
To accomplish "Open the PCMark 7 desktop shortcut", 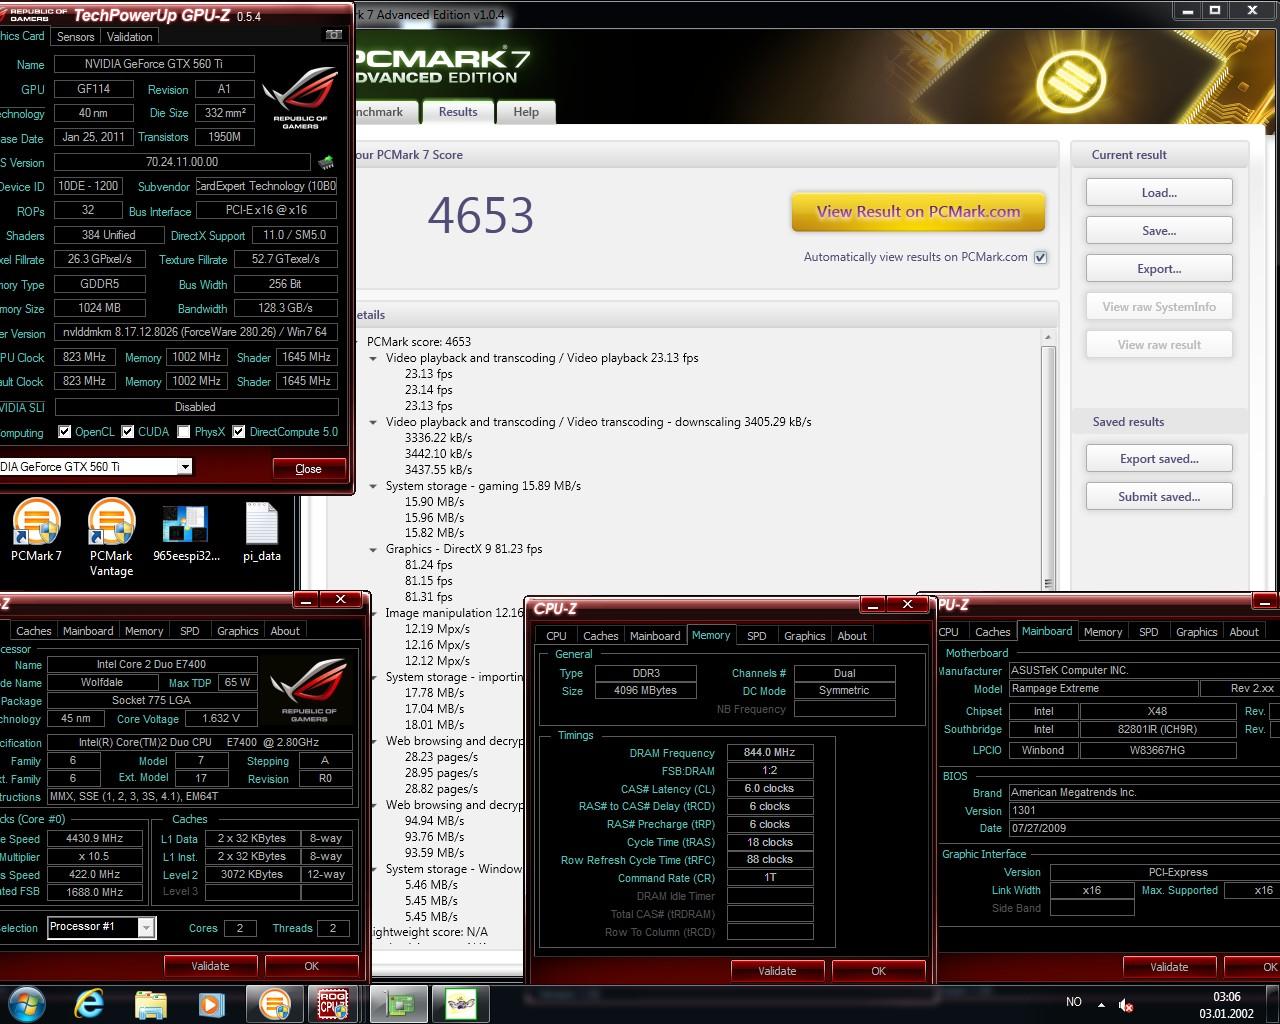I will click(x=37, y=531).
